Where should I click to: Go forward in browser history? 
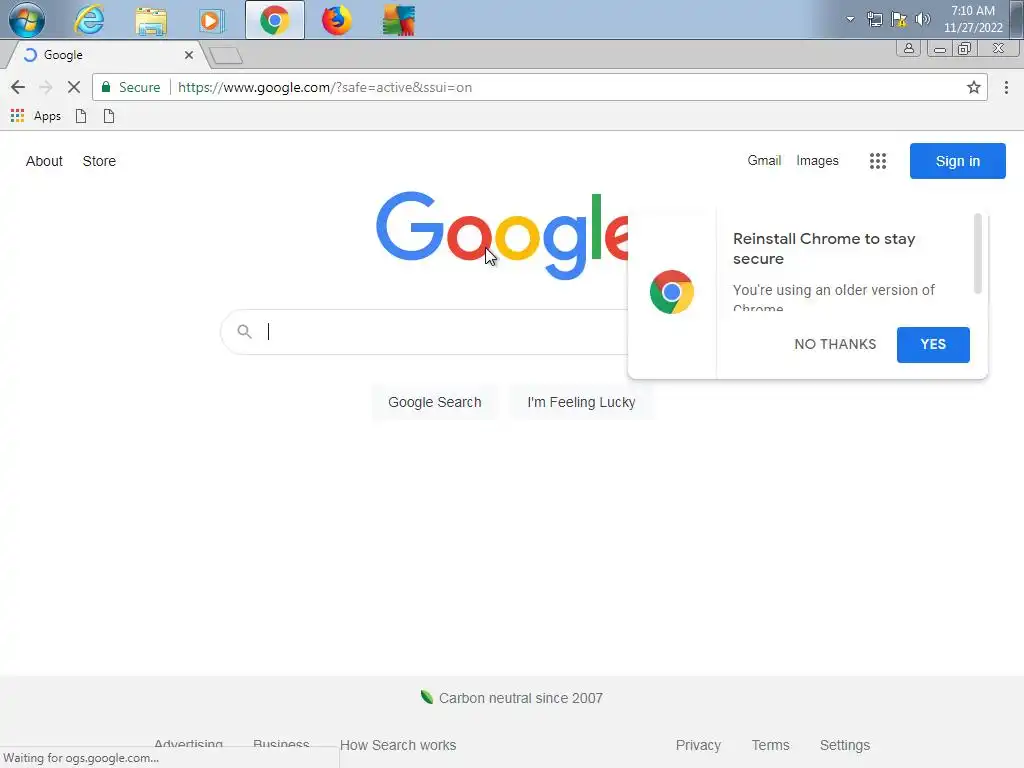(46, 87)
